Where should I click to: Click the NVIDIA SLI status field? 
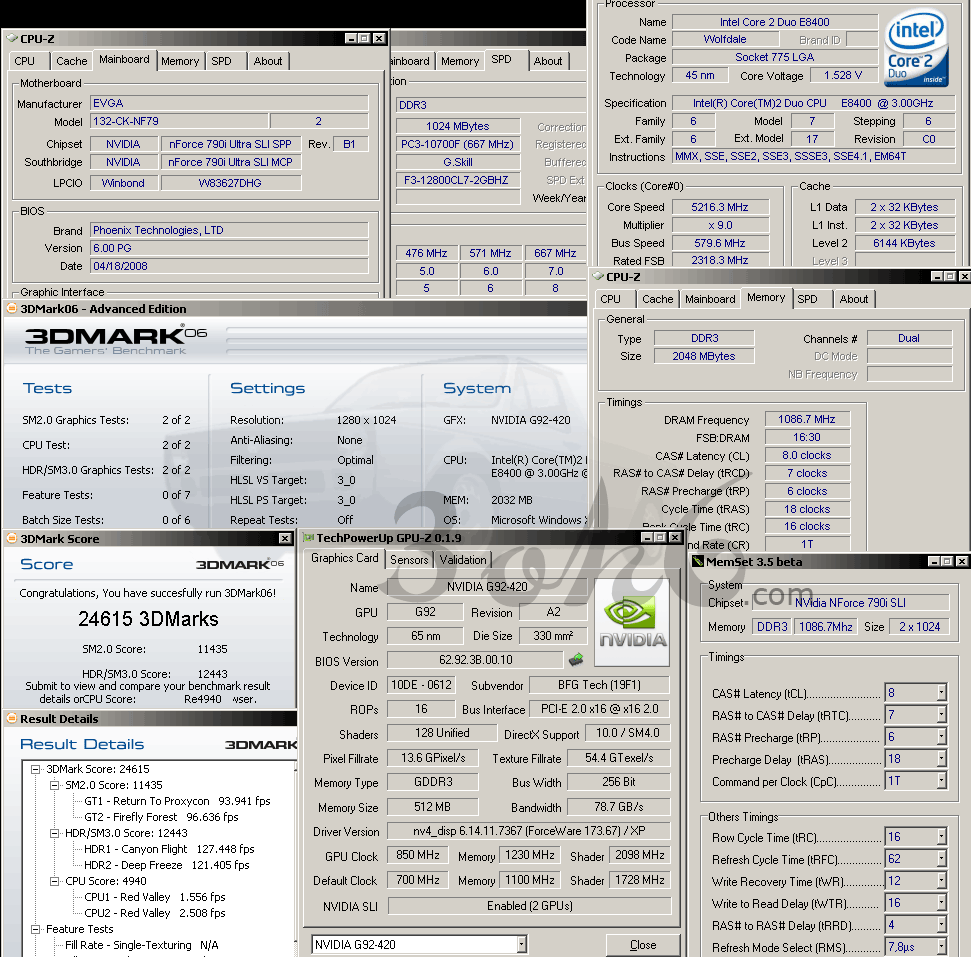click(x=529, y=906)
